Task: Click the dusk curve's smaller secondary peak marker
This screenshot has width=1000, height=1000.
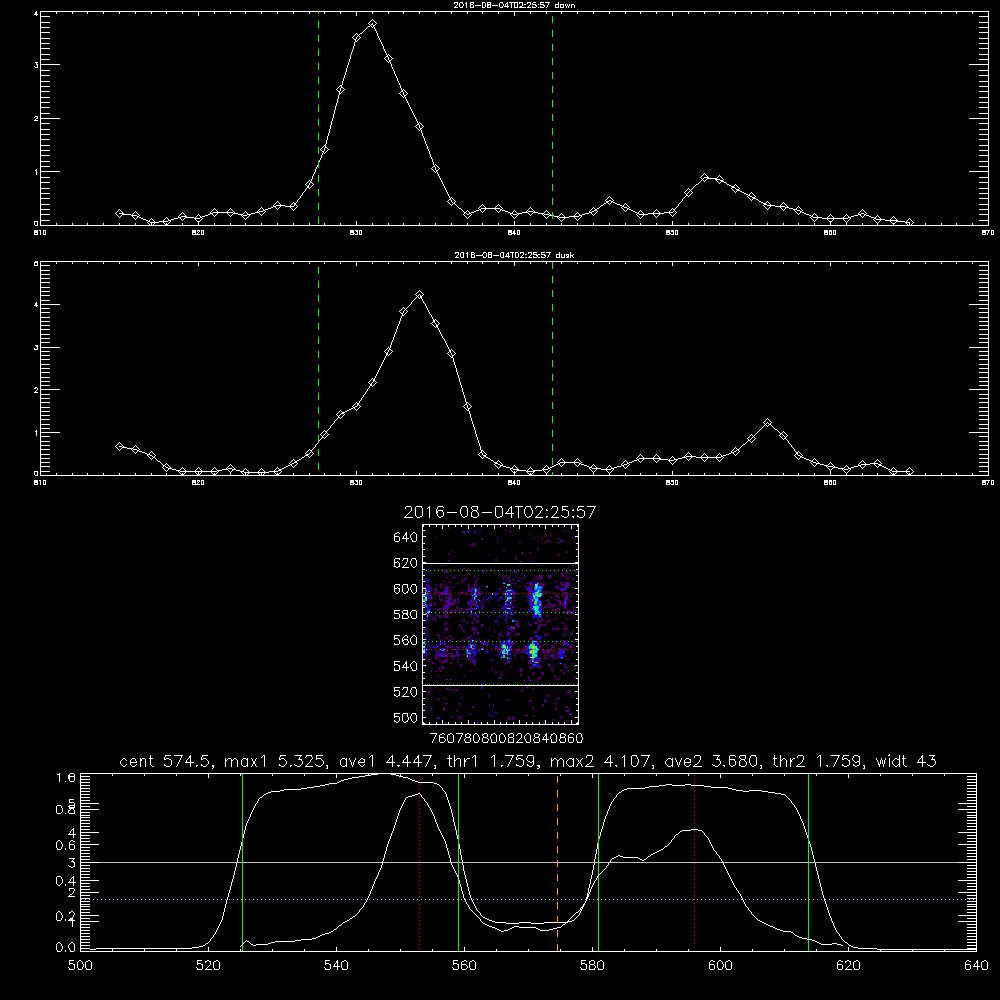Action: (x=767, y=423)
